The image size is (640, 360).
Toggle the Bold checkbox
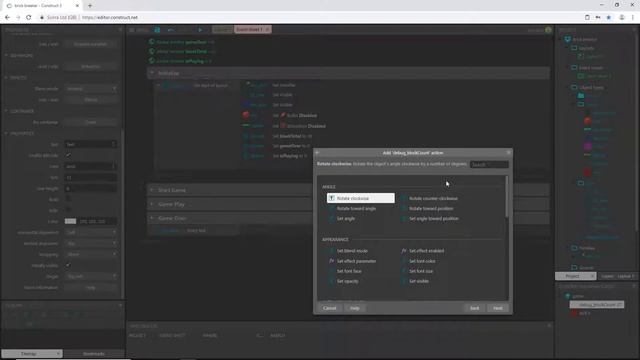(x=68, y=199)
